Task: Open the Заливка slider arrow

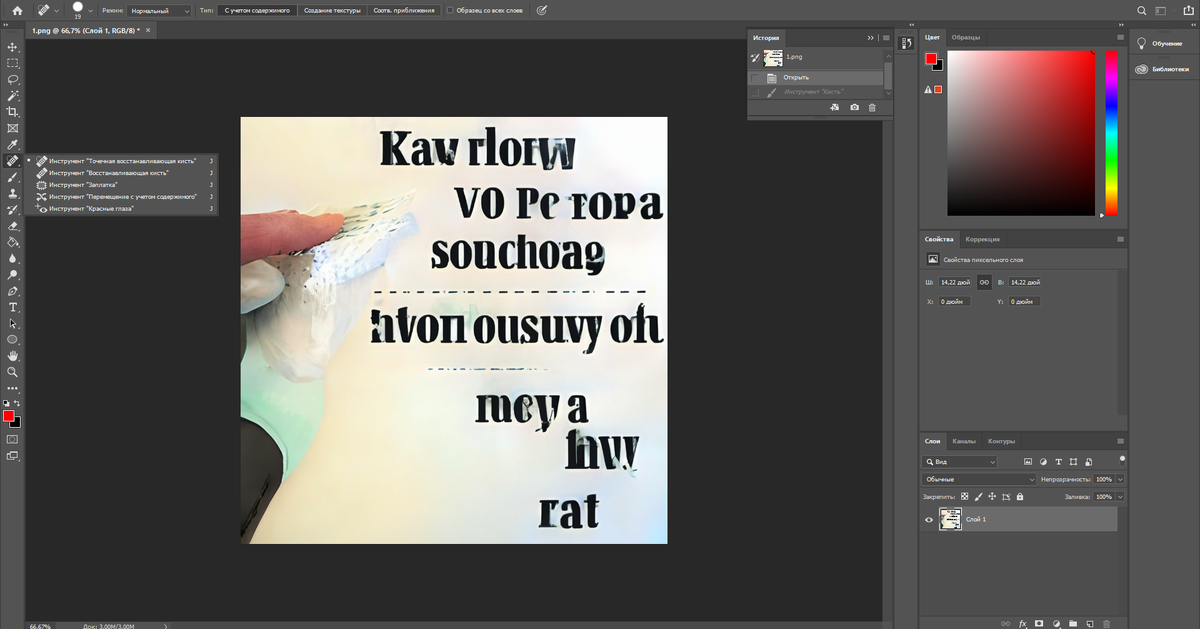Action: click(x=1120, y=496)
